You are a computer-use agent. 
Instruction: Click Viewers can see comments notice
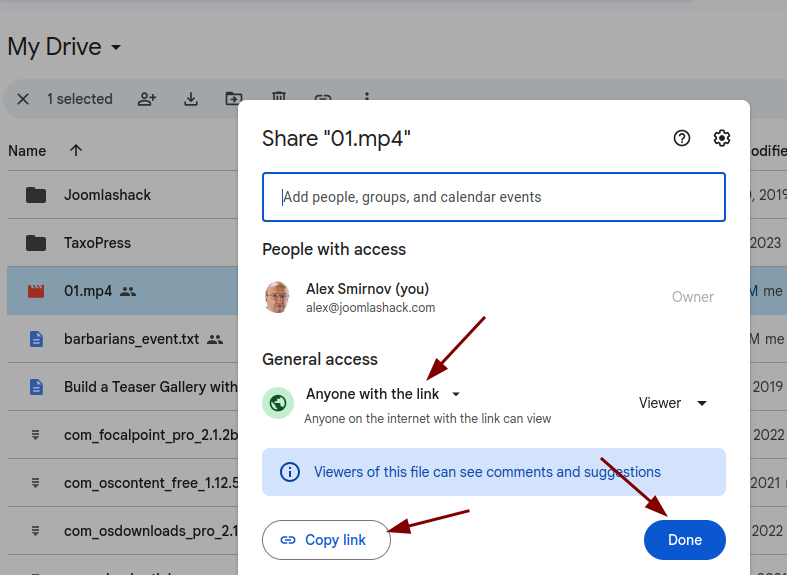click(487, 472)
